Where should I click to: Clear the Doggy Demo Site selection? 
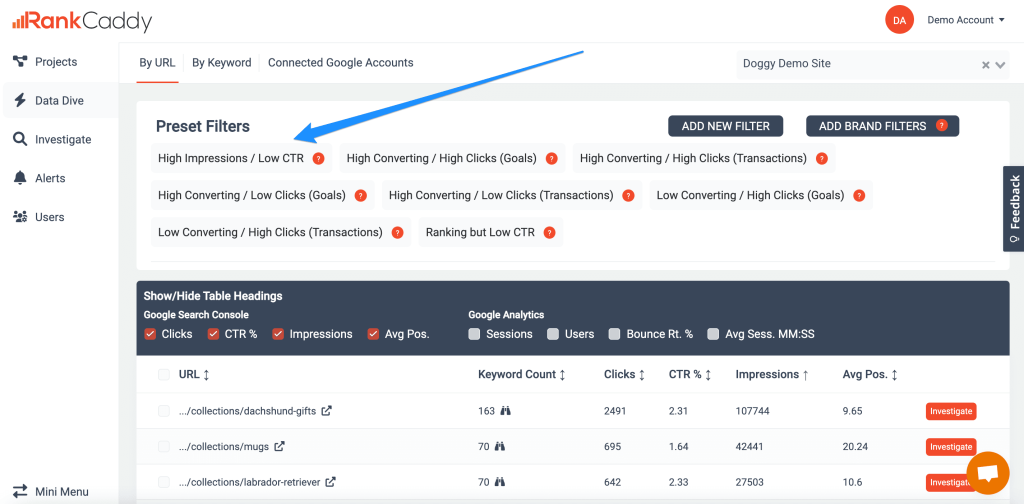985,65
